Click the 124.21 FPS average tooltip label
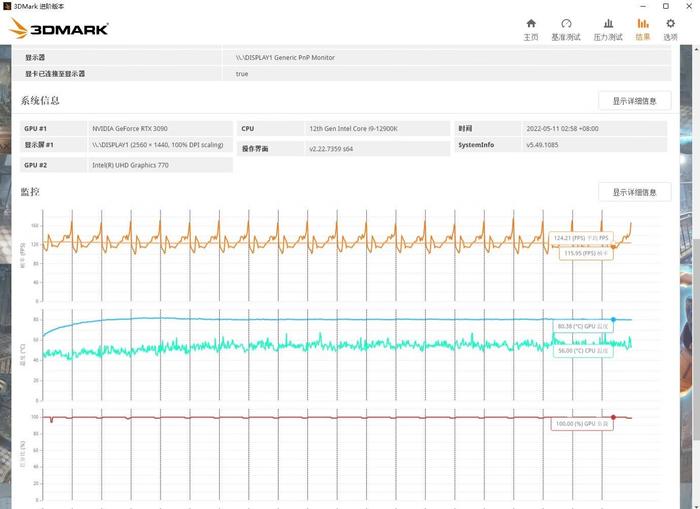This screenshot has width=700, height=509. click(x=581, y=238)
